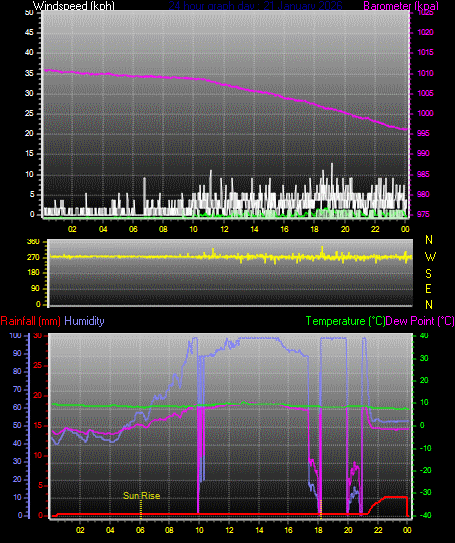The image size is (455, 543).
Task: Click the humidity axis value 70
Action: pos(17,390)
